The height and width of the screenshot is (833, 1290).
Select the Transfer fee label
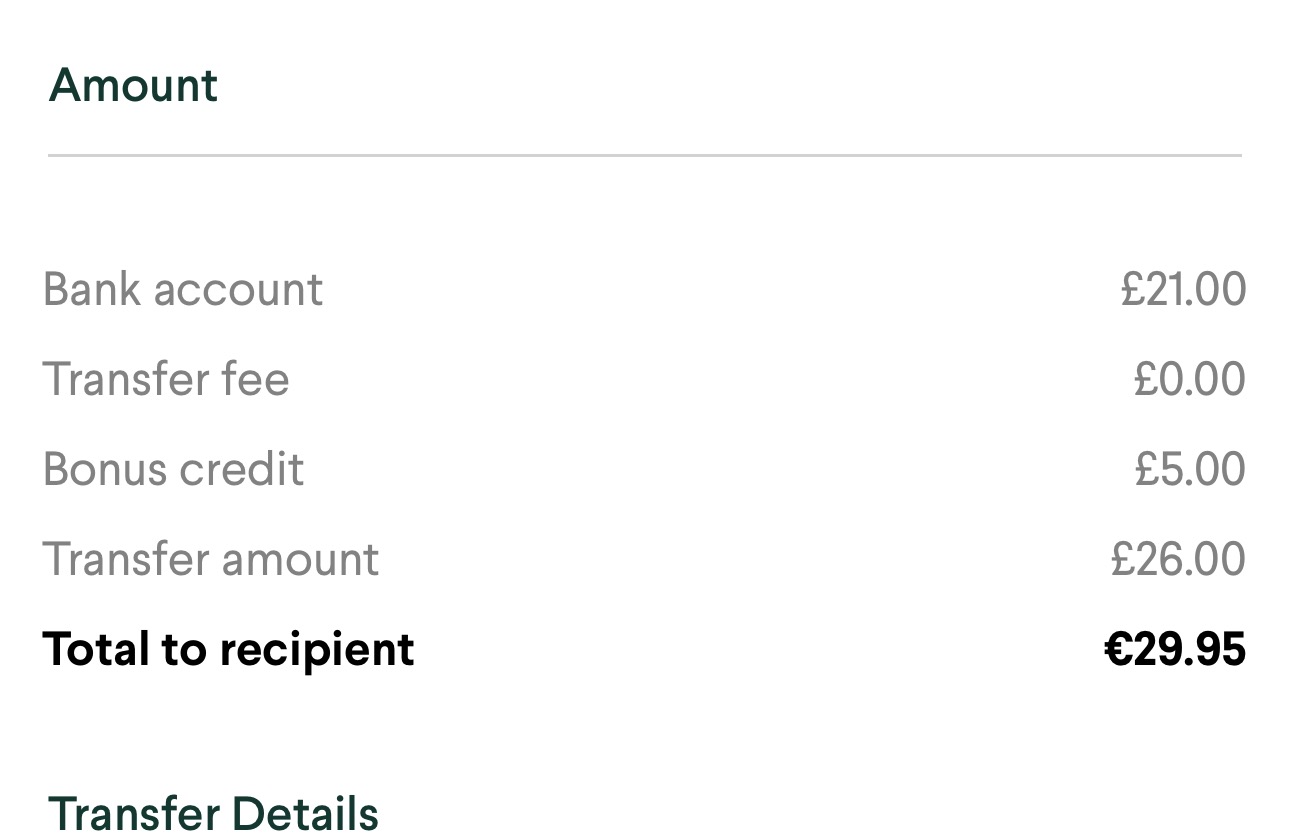[166, 379]
